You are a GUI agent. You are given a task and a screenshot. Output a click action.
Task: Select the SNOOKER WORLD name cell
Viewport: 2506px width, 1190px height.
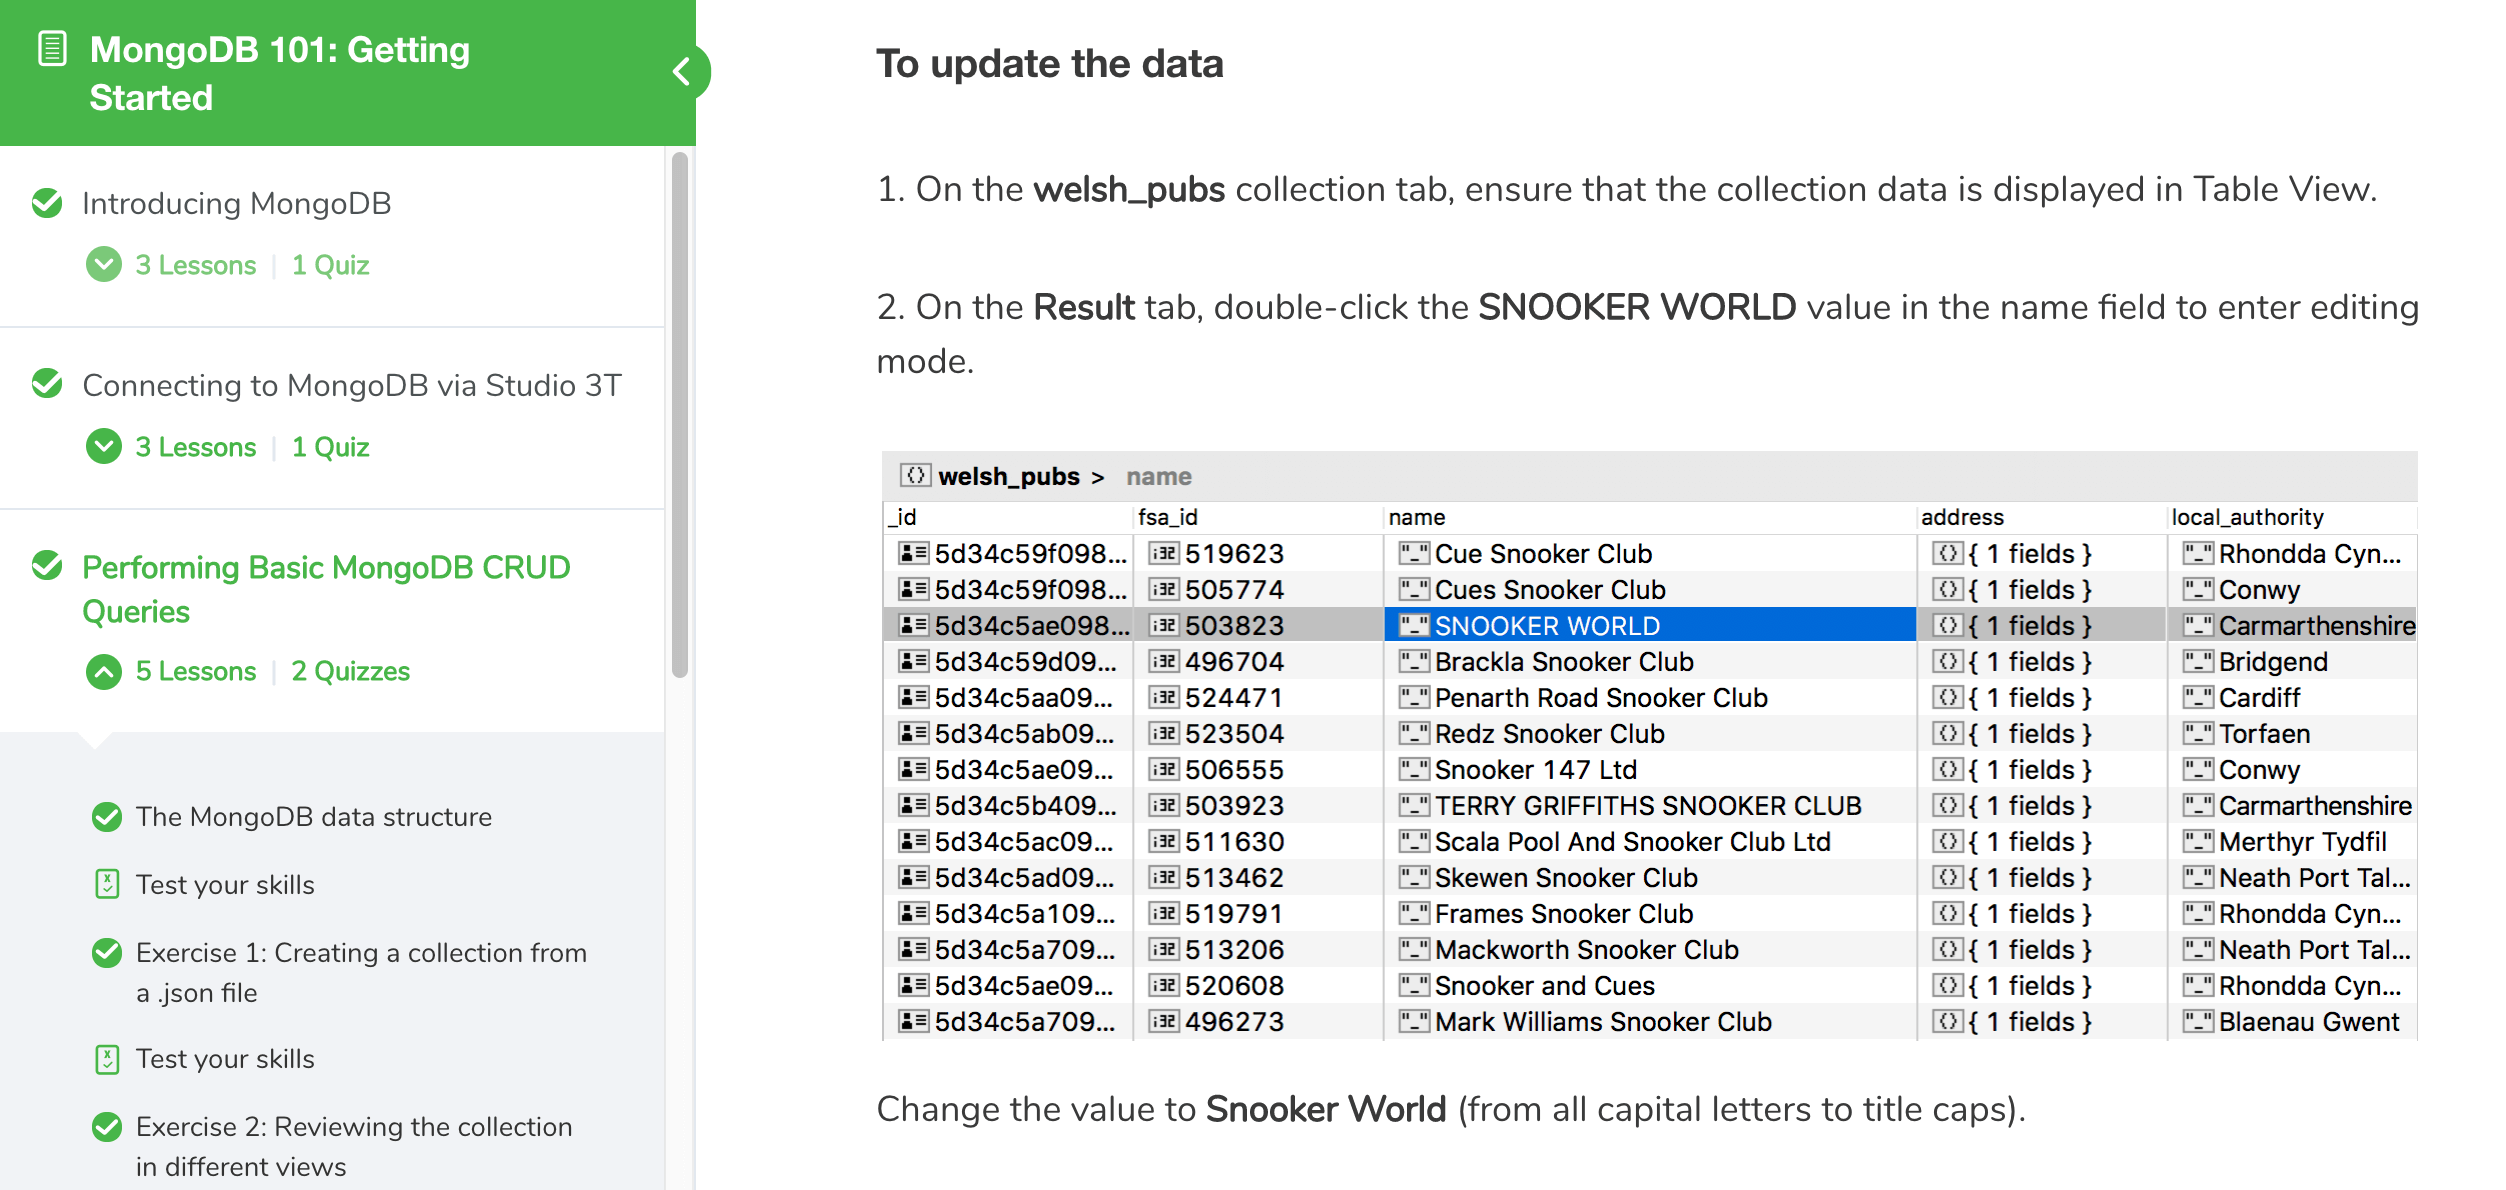click(1650, 625)
